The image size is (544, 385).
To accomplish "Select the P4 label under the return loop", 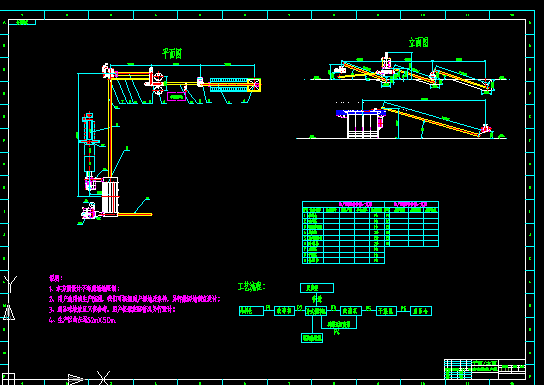I will (x=337, y=332).
